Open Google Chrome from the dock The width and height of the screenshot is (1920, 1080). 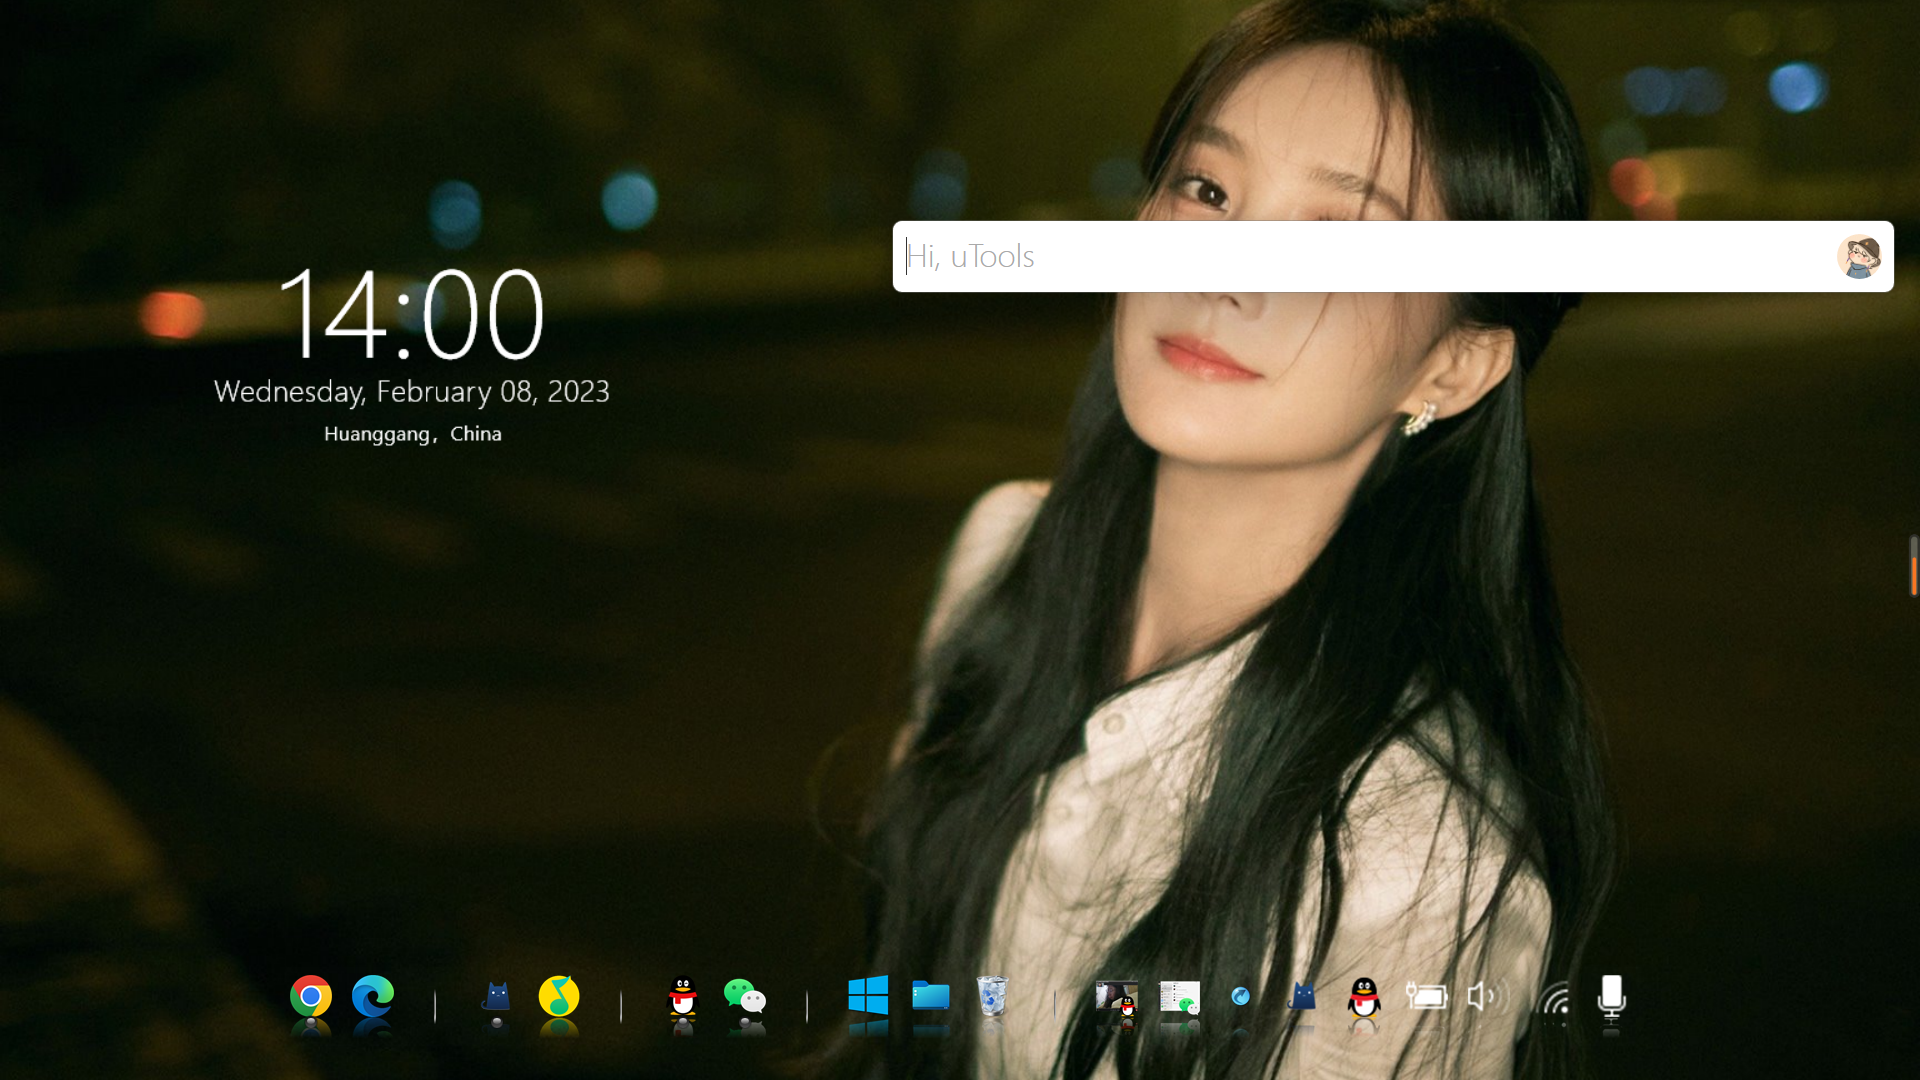311,996
